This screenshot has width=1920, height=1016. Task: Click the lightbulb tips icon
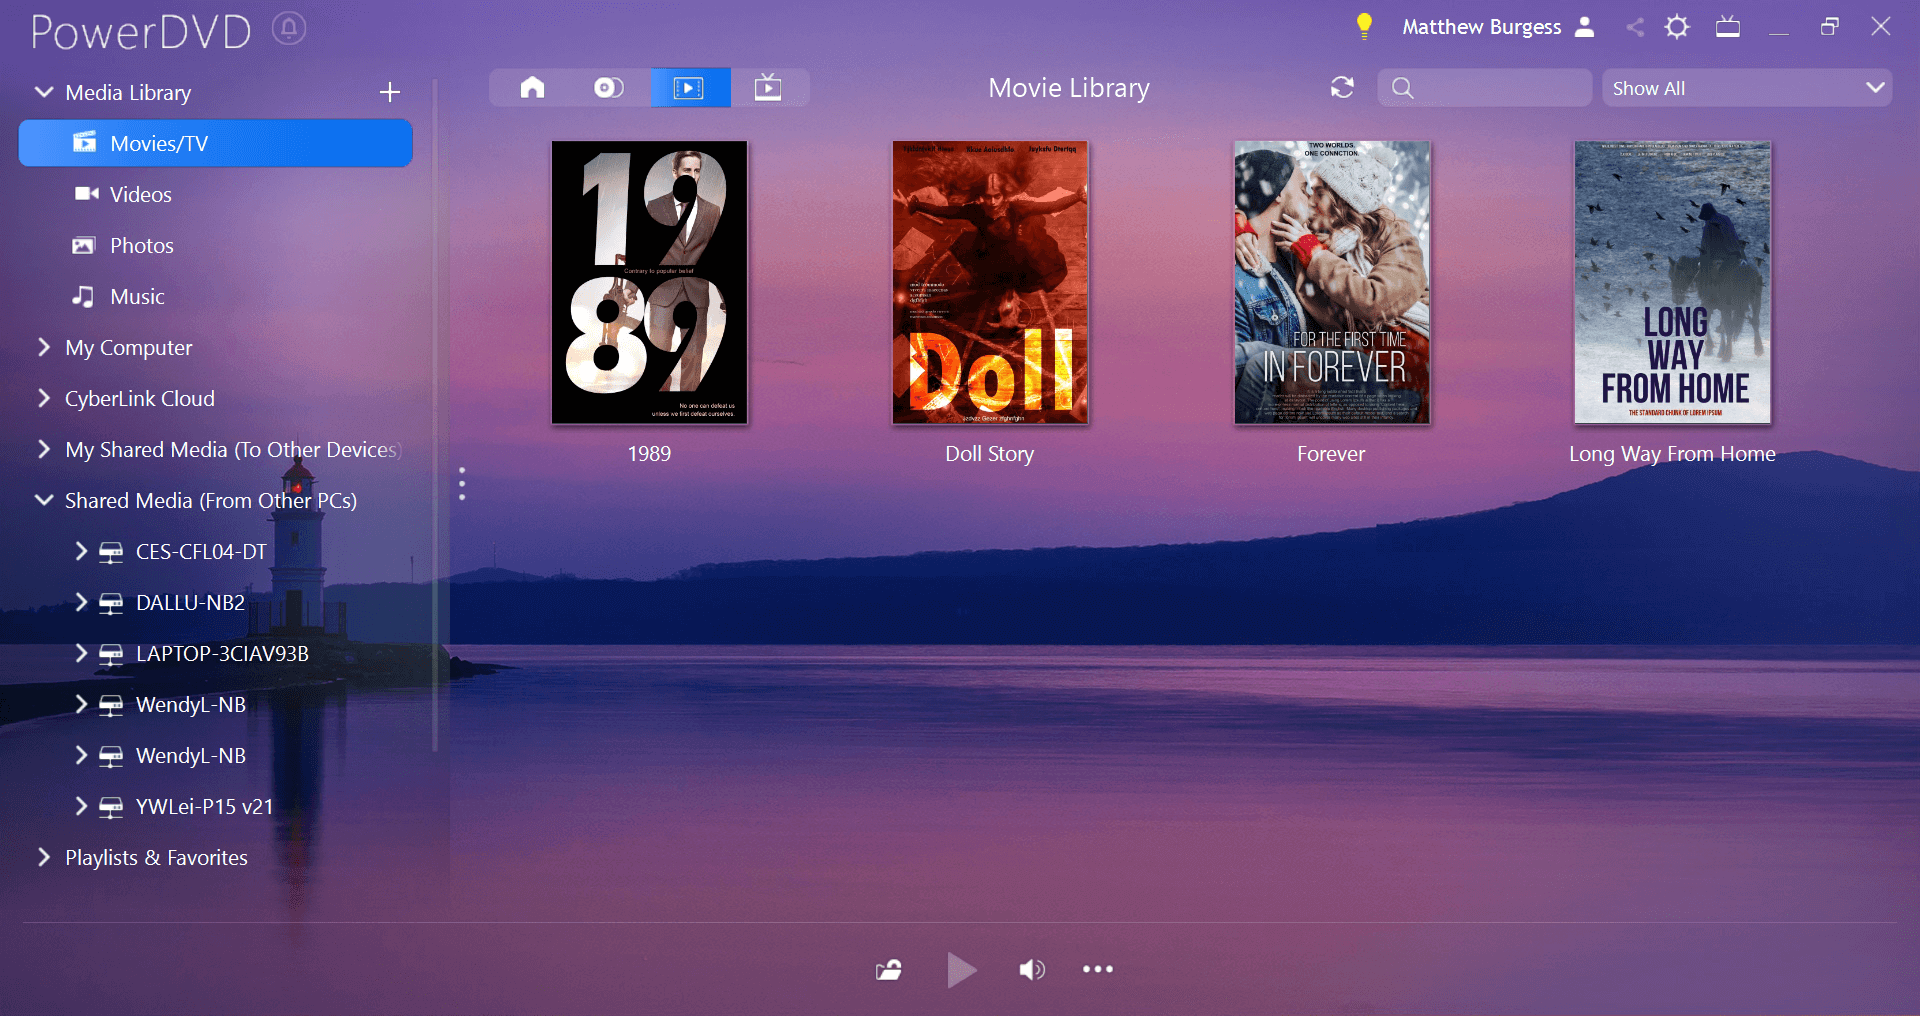coord(1364,26)
